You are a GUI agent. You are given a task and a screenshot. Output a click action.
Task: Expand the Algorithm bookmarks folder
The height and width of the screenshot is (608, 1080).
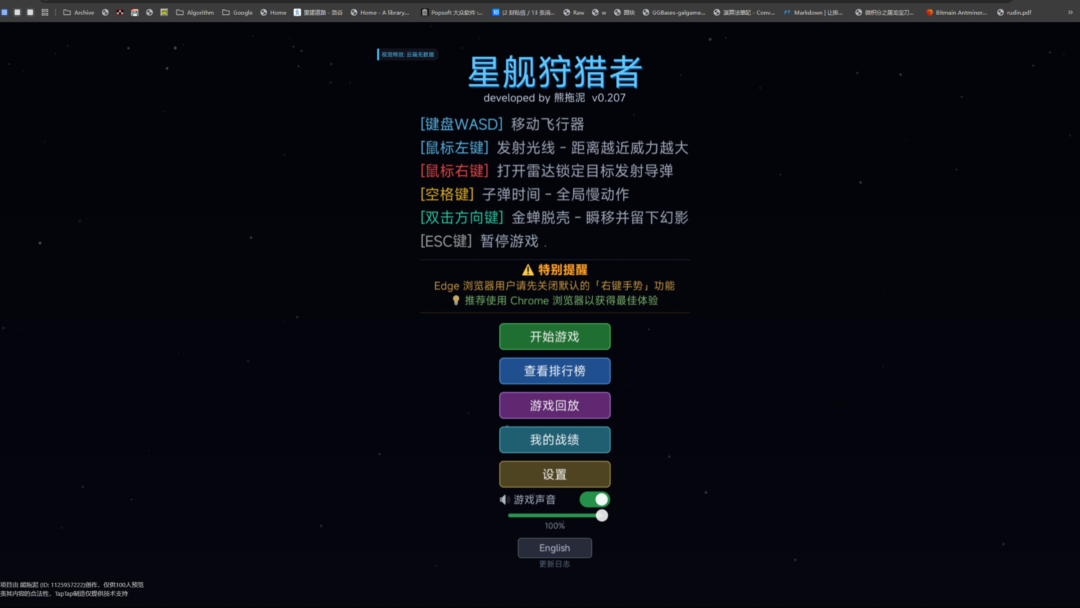point(195,12)
